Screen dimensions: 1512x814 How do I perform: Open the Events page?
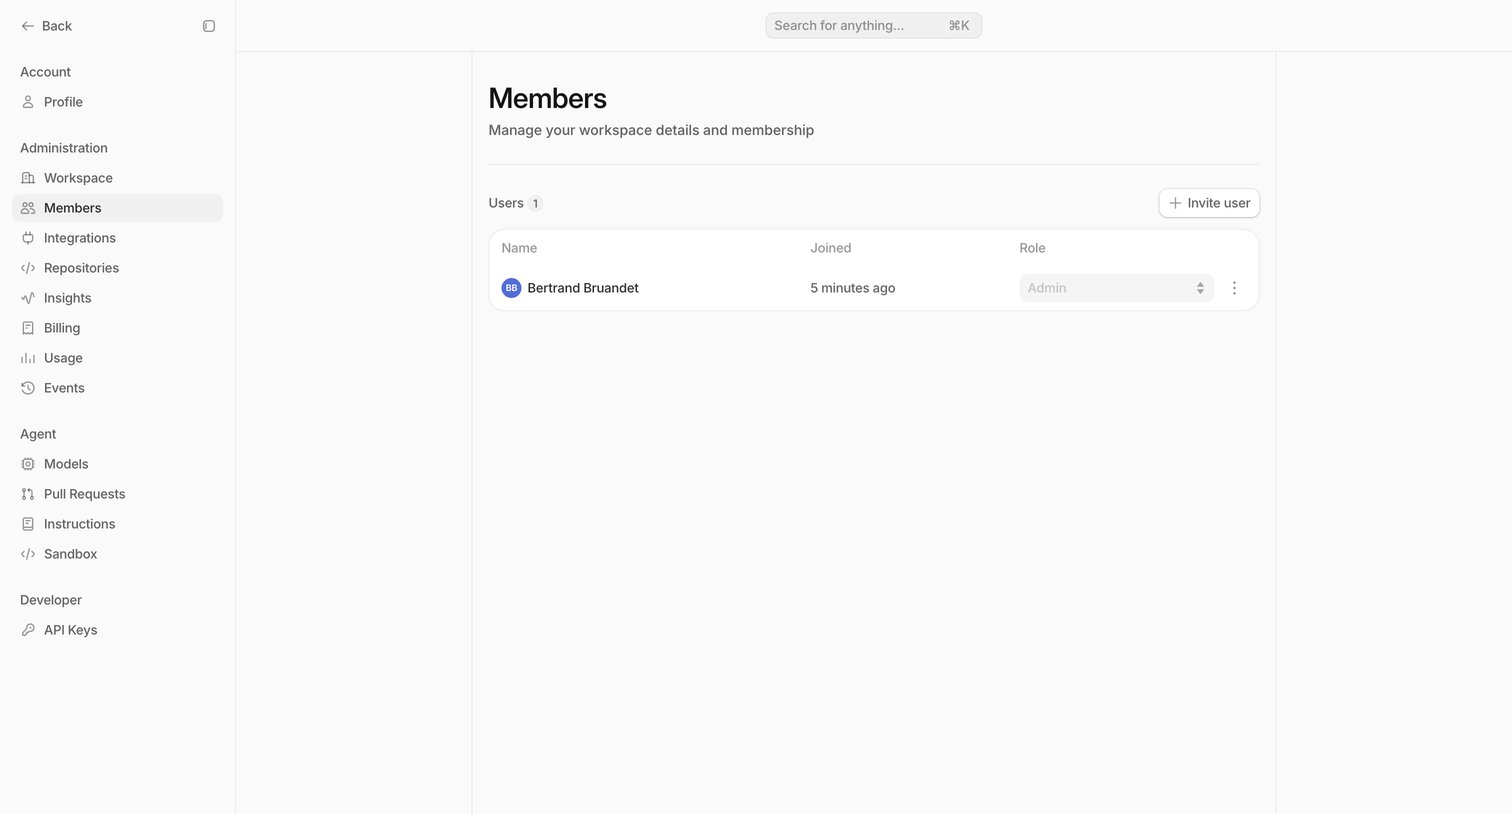click(117, 388)
